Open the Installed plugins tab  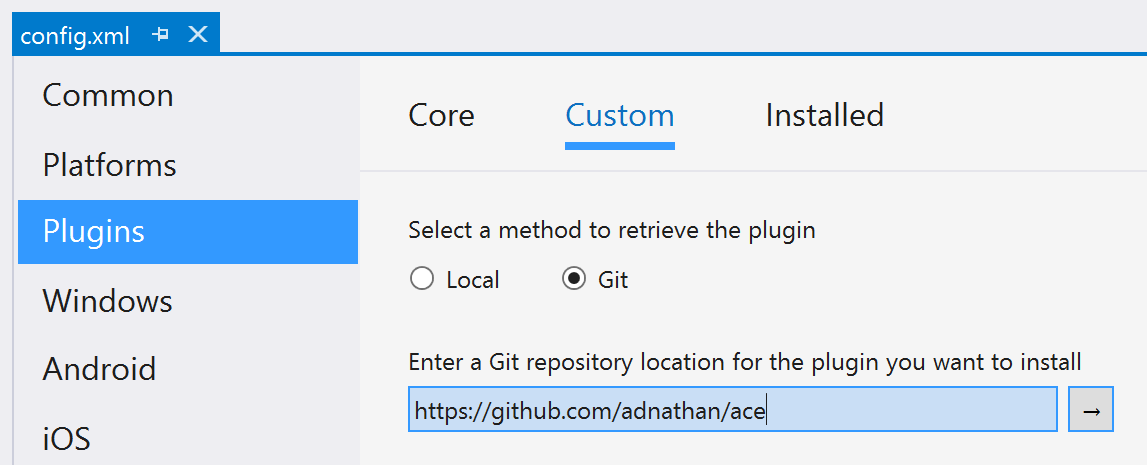point(824,116)
